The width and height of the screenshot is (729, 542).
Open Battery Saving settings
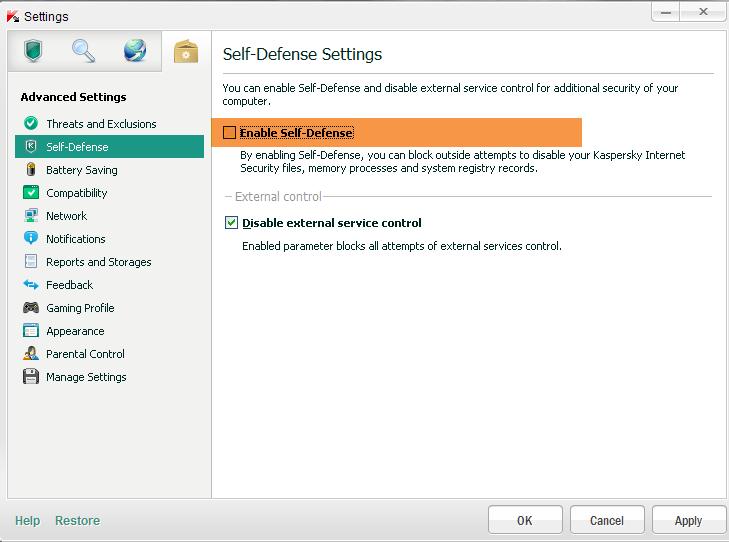point(109,170)
